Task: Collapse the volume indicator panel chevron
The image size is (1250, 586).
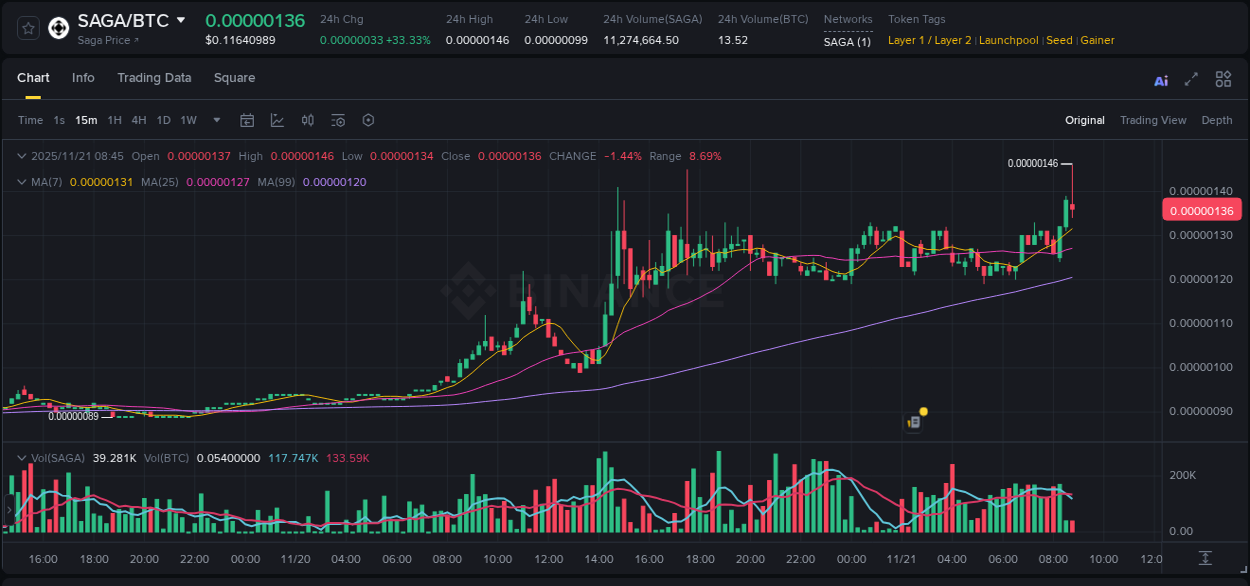Action: (x=22, y=457)
